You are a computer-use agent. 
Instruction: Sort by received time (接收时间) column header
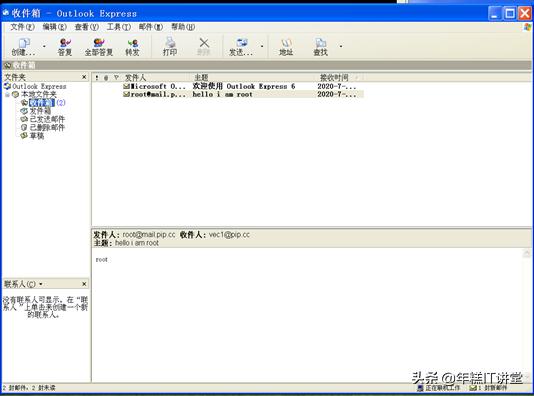[334, 78]
